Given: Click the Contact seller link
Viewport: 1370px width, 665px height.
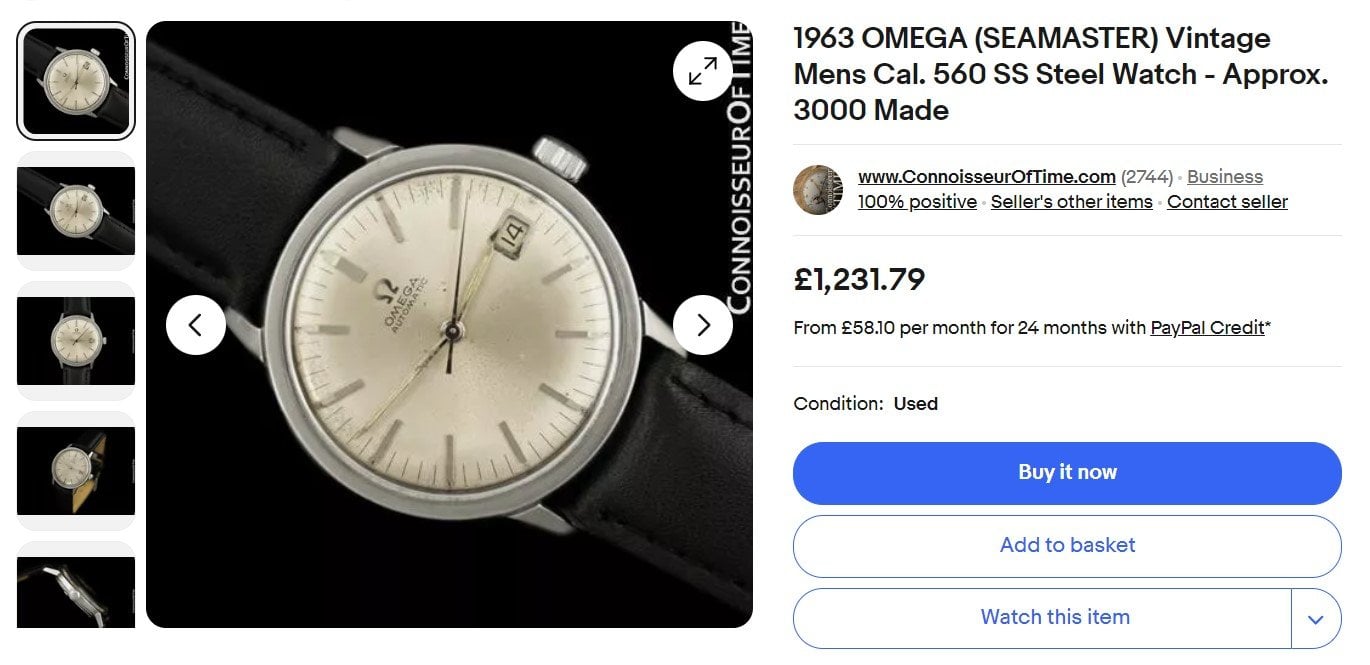Looking at the screenshot, I should coord(1227,202).
